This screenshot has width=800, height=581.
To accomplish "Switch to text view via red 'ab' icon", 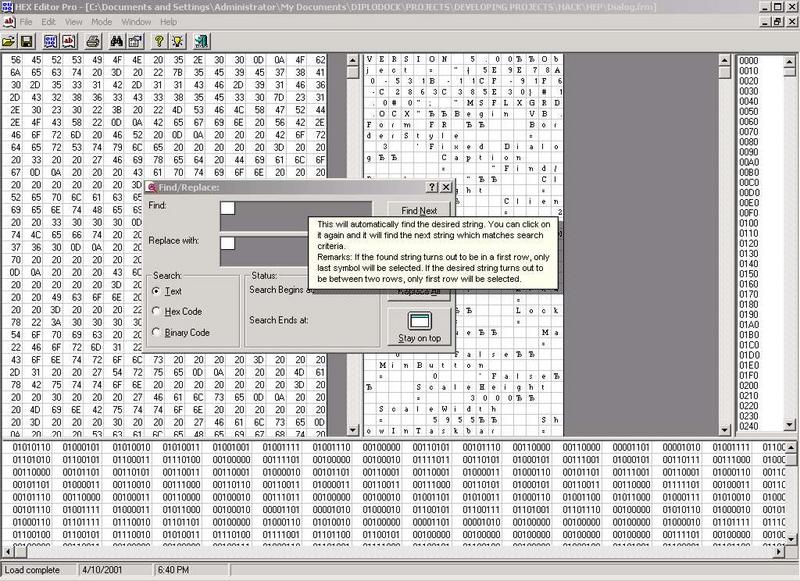I will (x=69, y=41).
